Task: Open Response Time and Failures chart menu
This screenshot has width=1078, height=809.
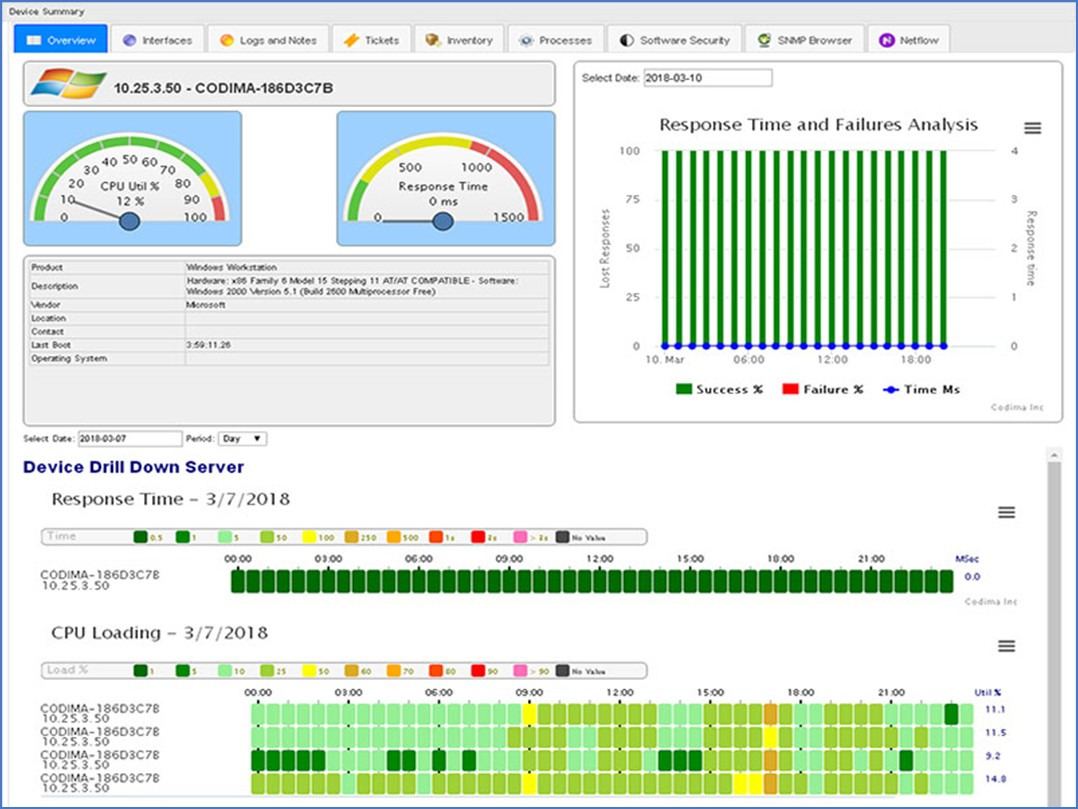Action: tap(1032, 128)
